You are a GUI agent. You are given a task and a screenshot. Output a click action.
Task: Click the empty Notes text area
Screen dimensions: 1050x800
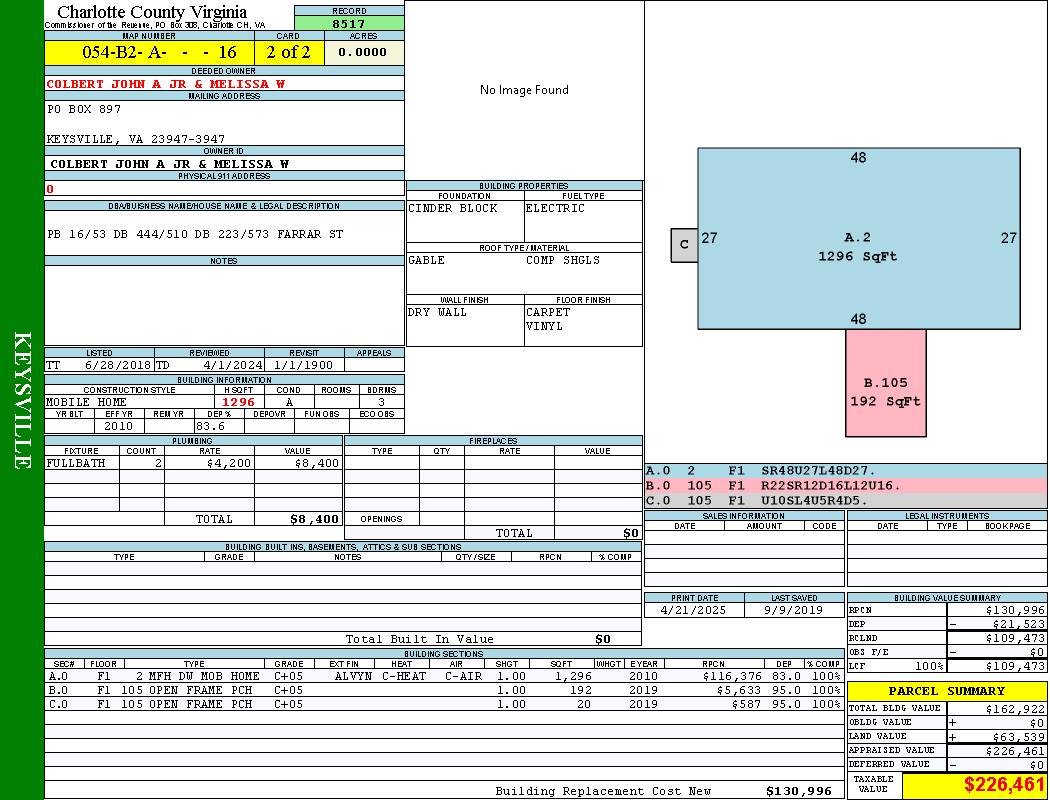click(x=224, y=305)
